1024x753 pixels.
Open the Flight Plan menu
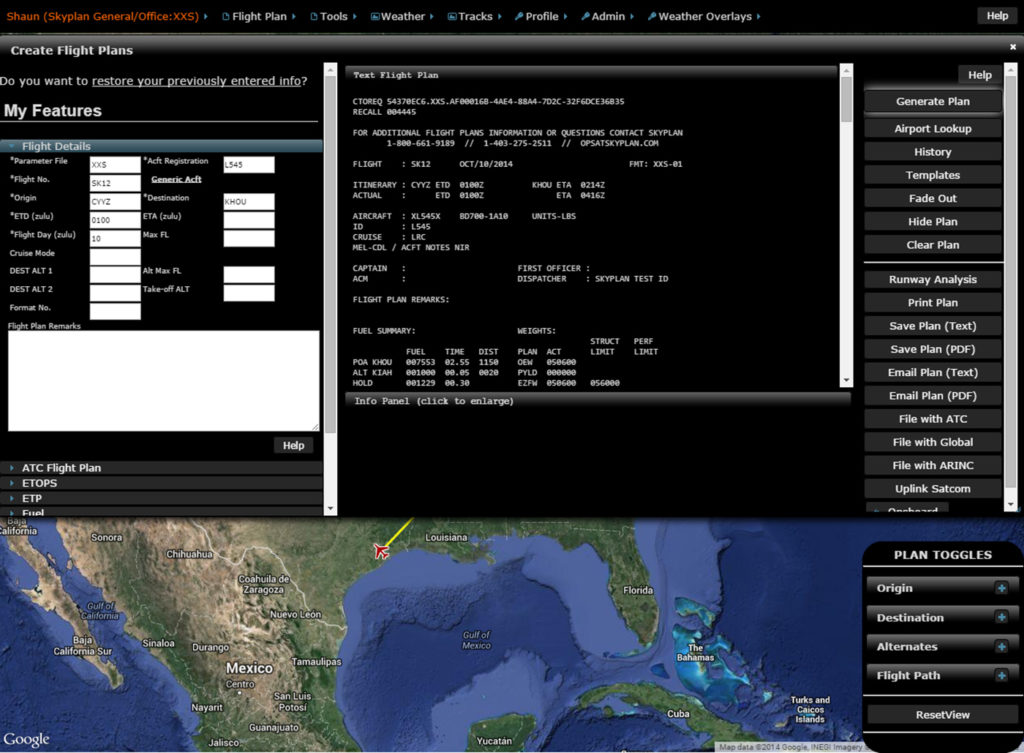[259, 16]
